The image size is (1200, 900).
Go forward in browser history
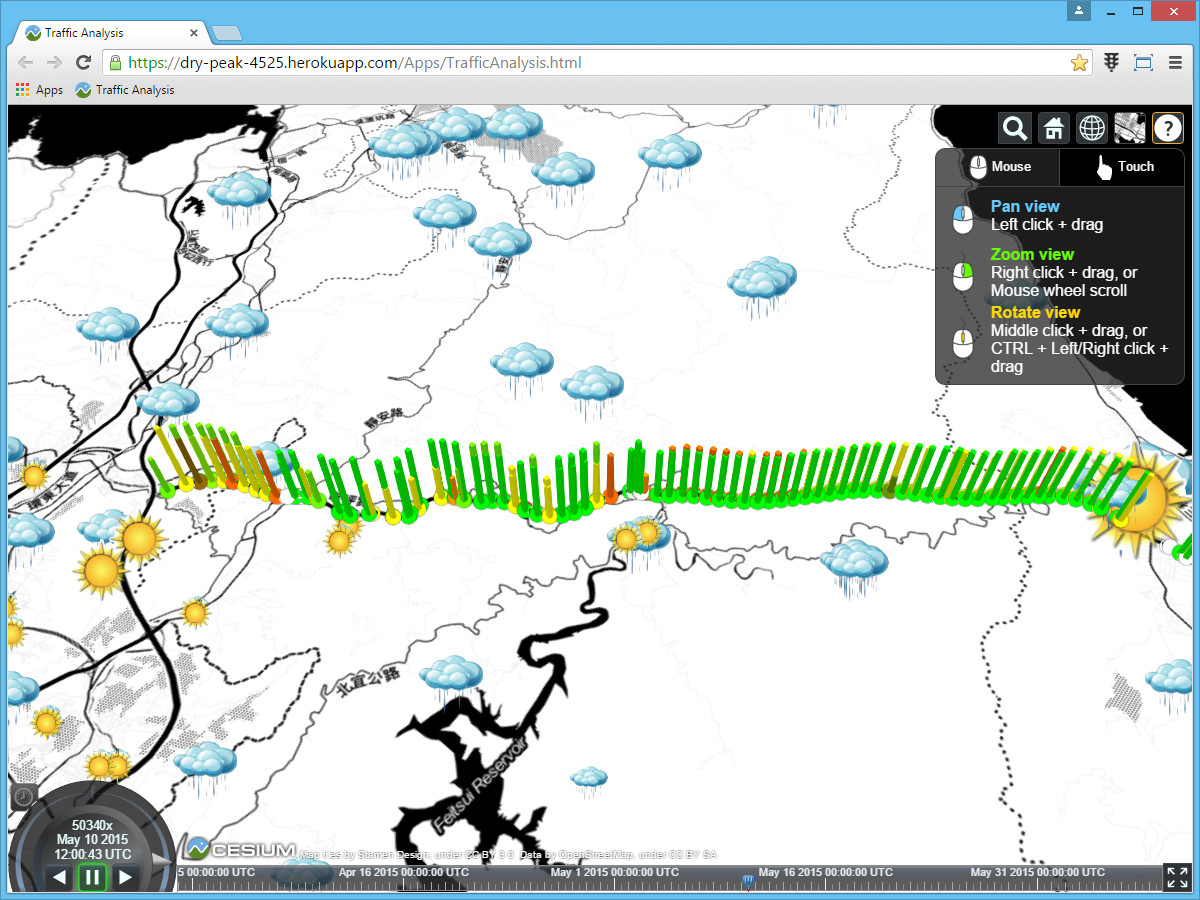[x=55, y=62]
